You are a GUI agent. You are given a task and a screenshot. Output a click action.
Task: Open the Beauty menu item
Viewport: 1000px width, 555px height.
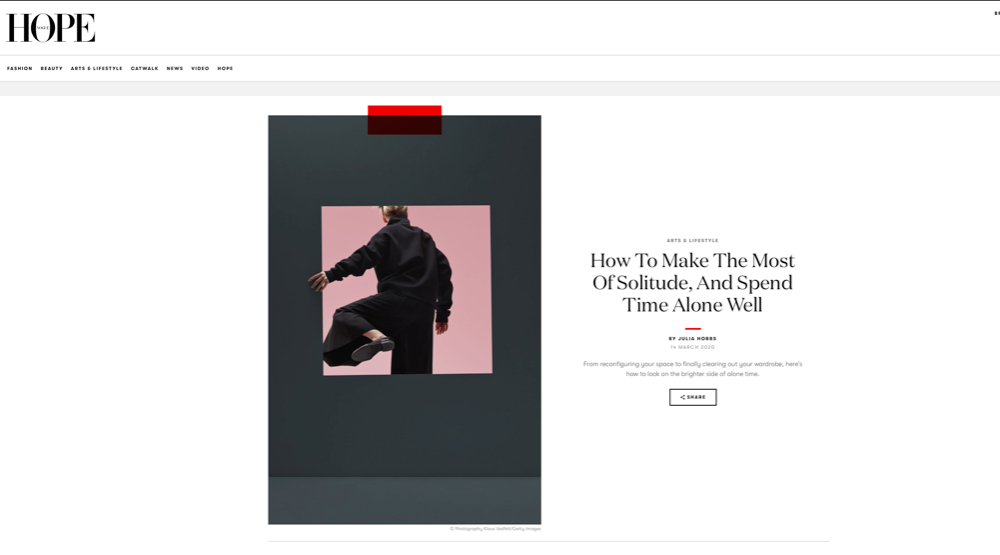pyautogui.click(x=52, y=68)
